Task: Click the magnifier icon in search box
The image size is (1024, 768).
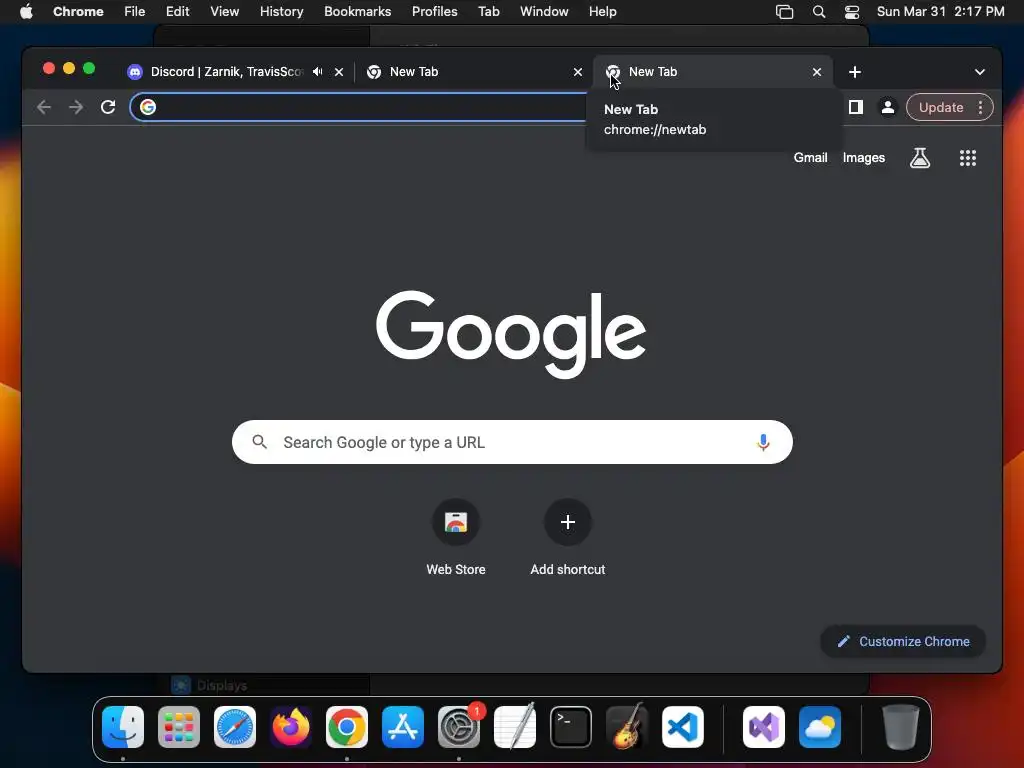Action: click(x=259, y=442)
